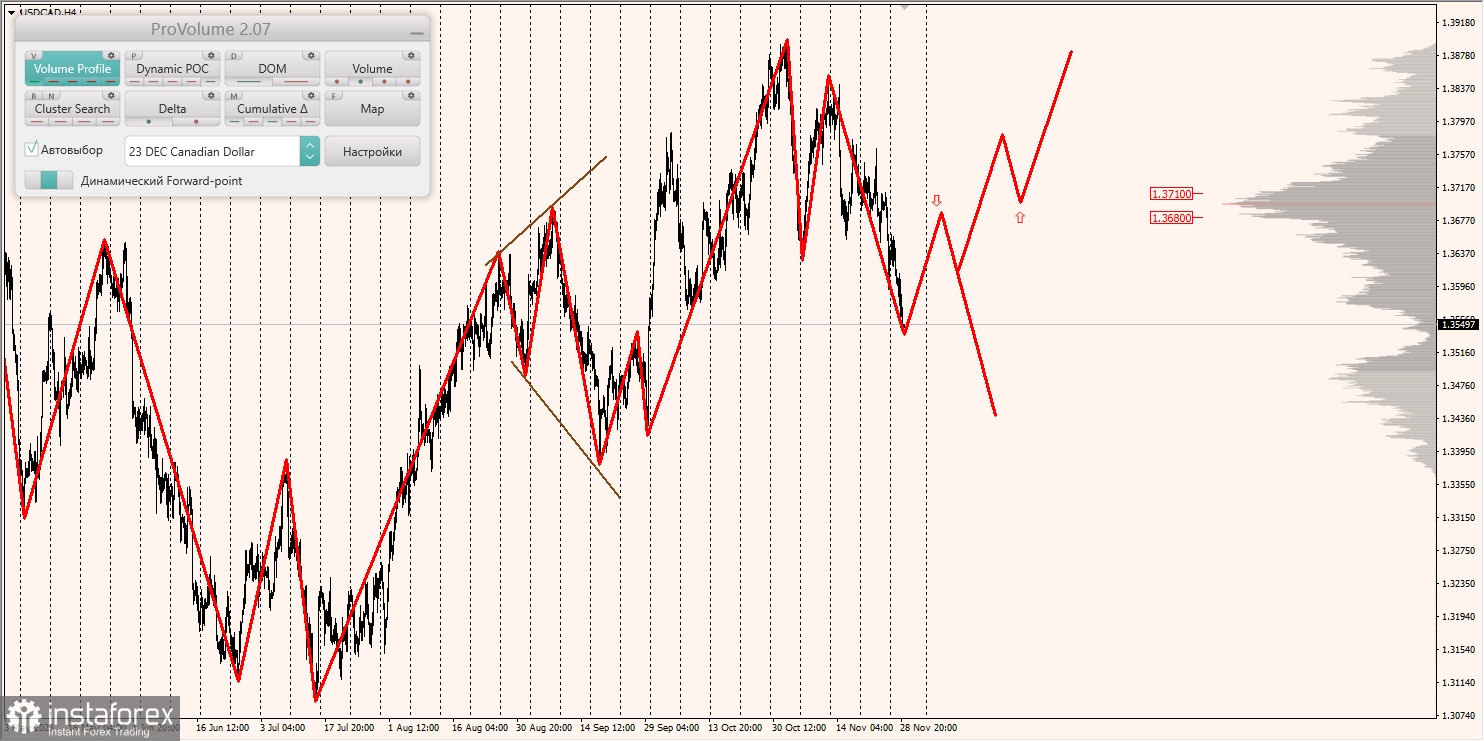Enable the Dynamic POC mode

(x=172, y=68)
